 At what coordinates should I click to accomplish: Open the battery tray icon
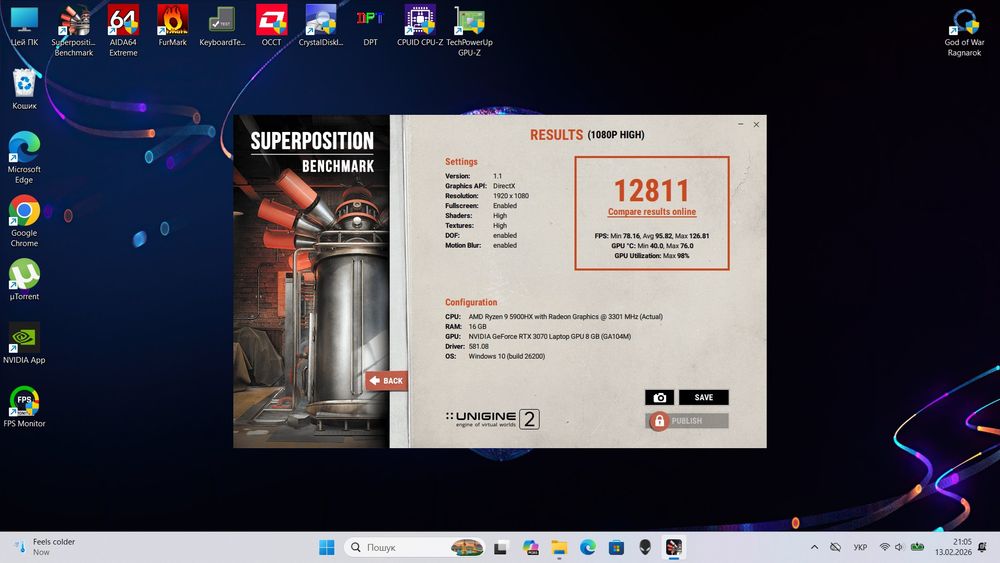click(x=918, y=547)
